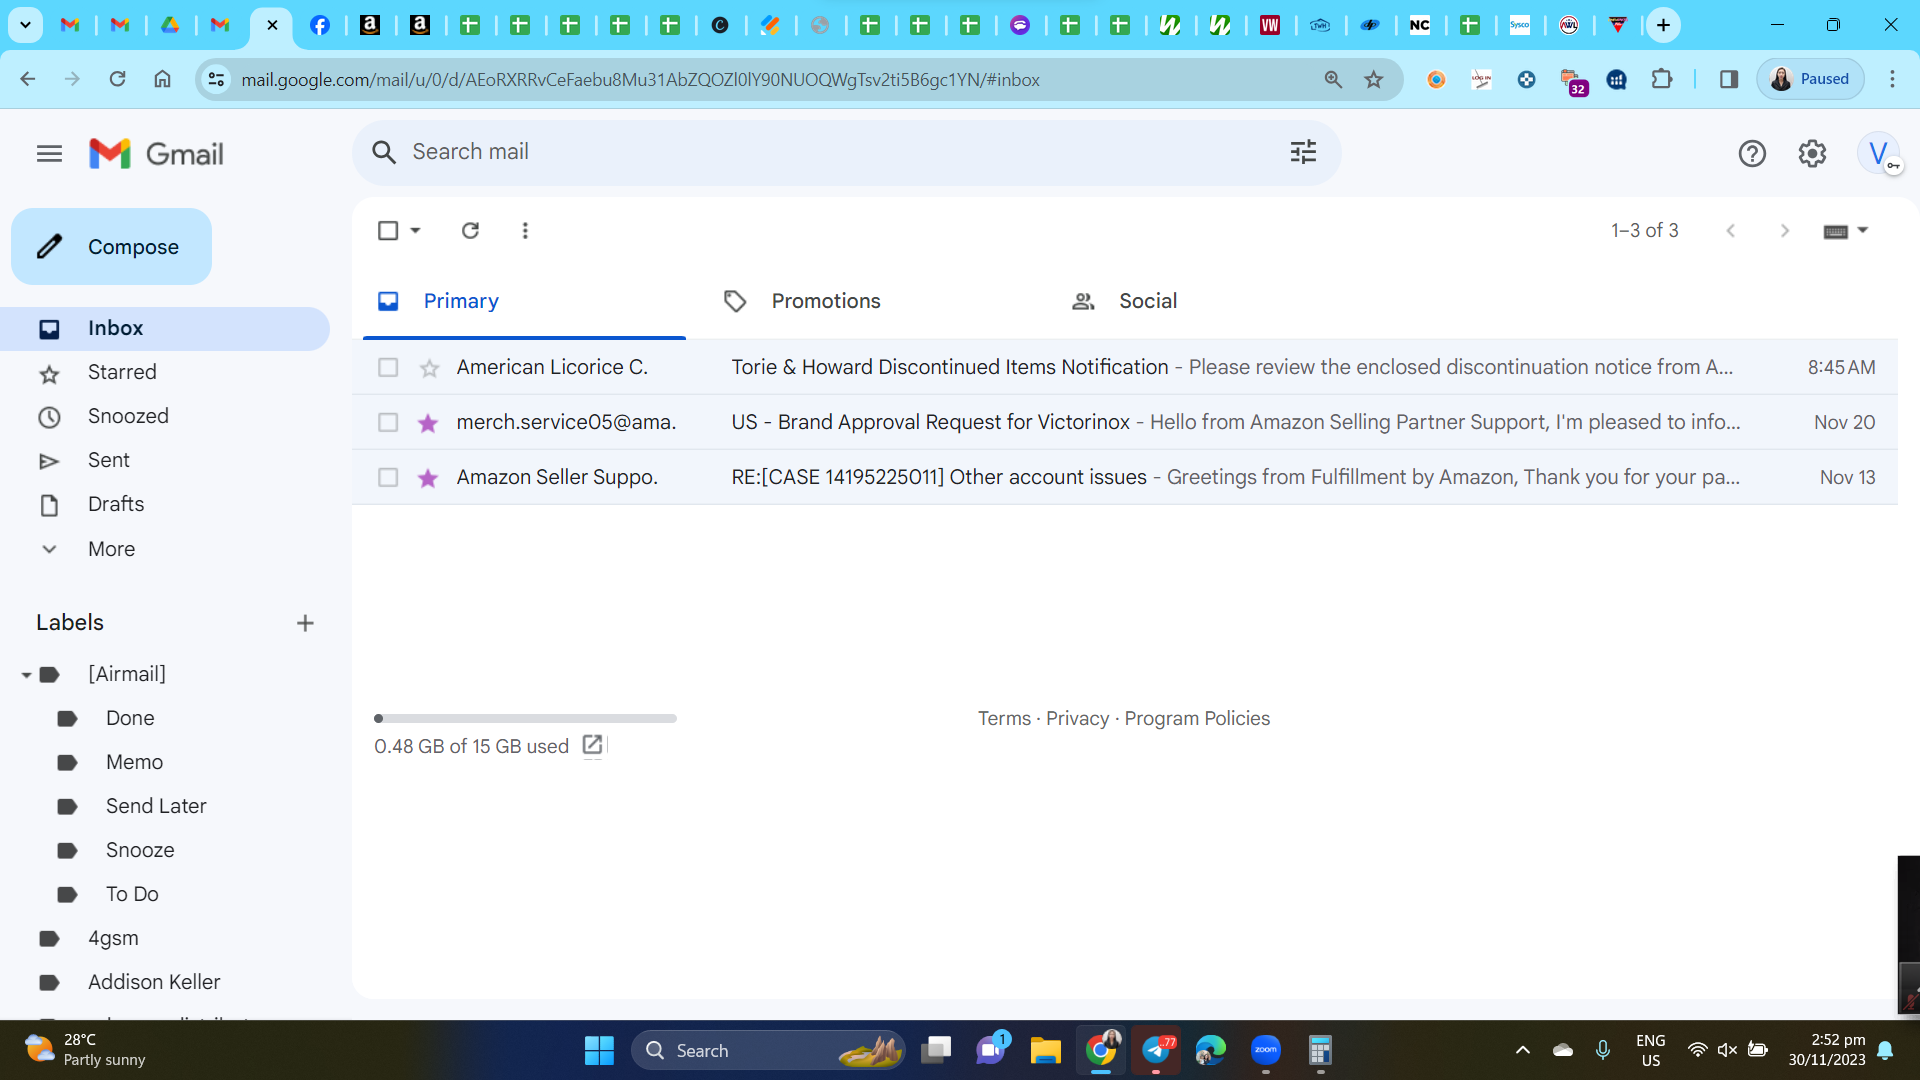Click the Gmail logo
1920x1080 pixels.
pos(156,154)
